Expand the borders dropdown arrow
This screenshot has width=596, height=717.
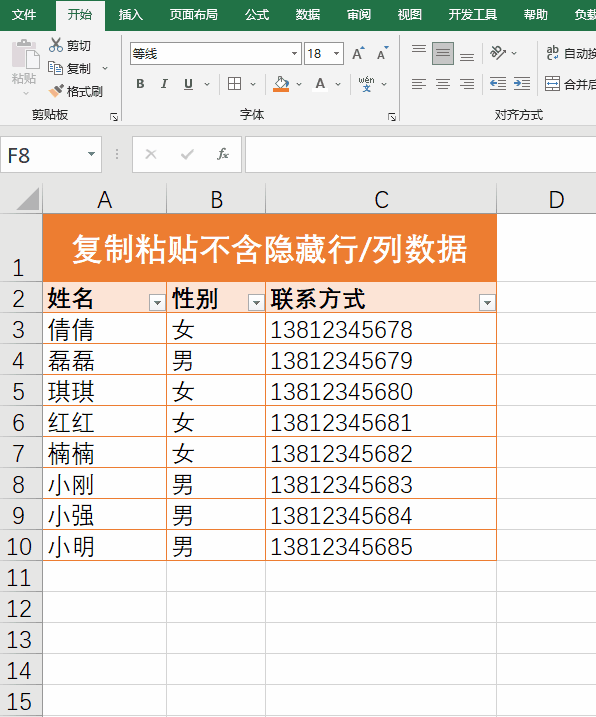253,84
